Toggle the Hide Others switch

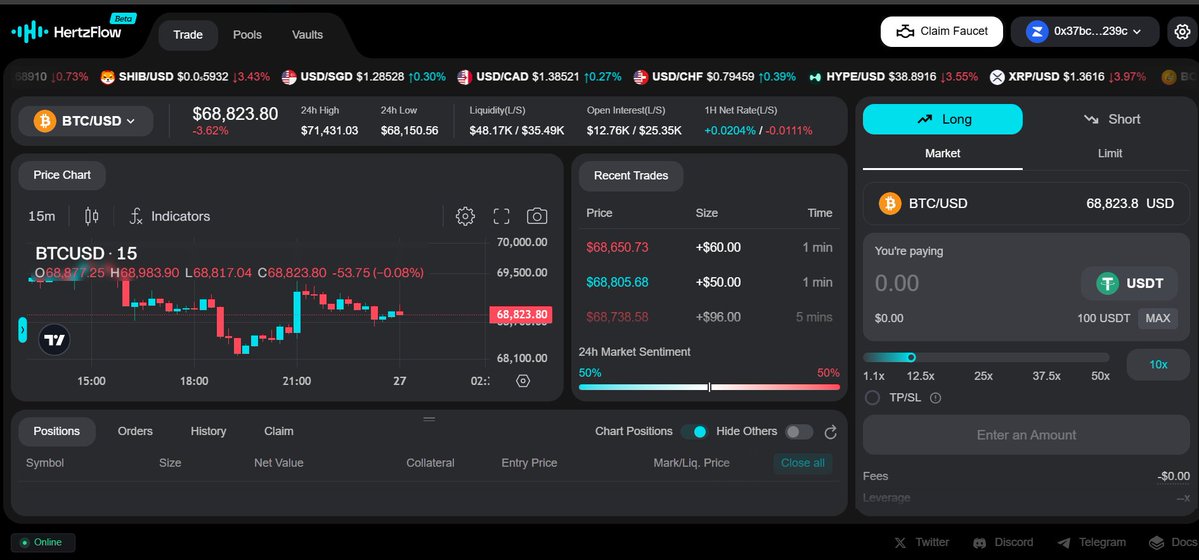point(799,432)
